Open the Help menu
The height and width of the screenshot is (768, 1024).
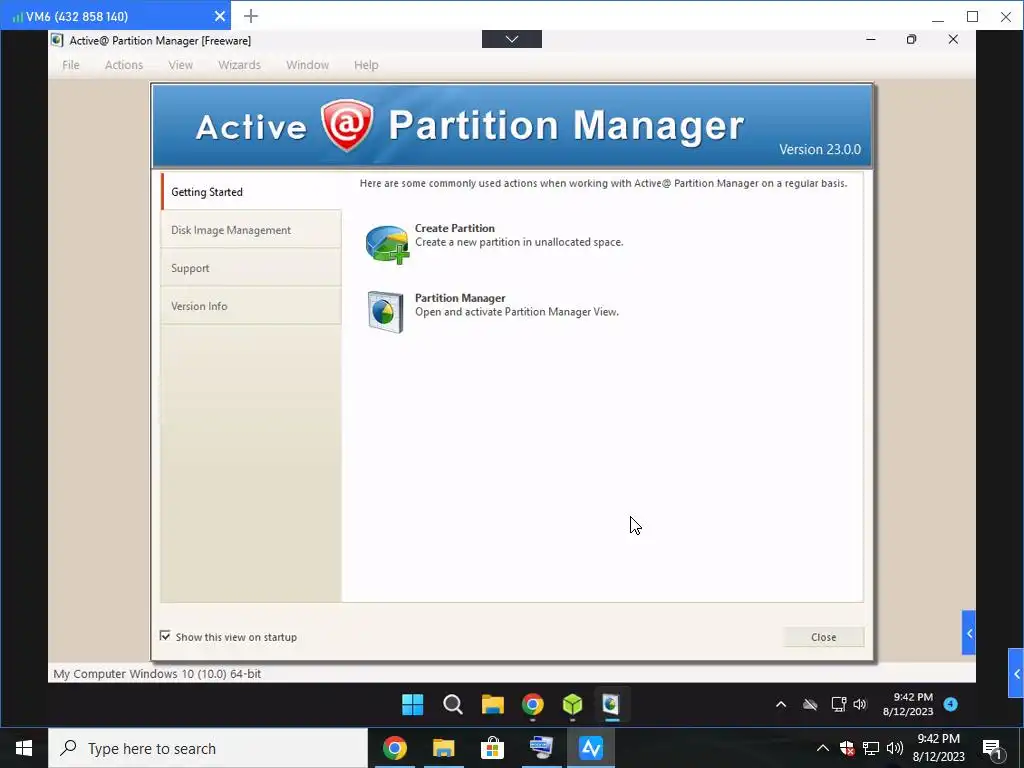(x=366, y=65)
